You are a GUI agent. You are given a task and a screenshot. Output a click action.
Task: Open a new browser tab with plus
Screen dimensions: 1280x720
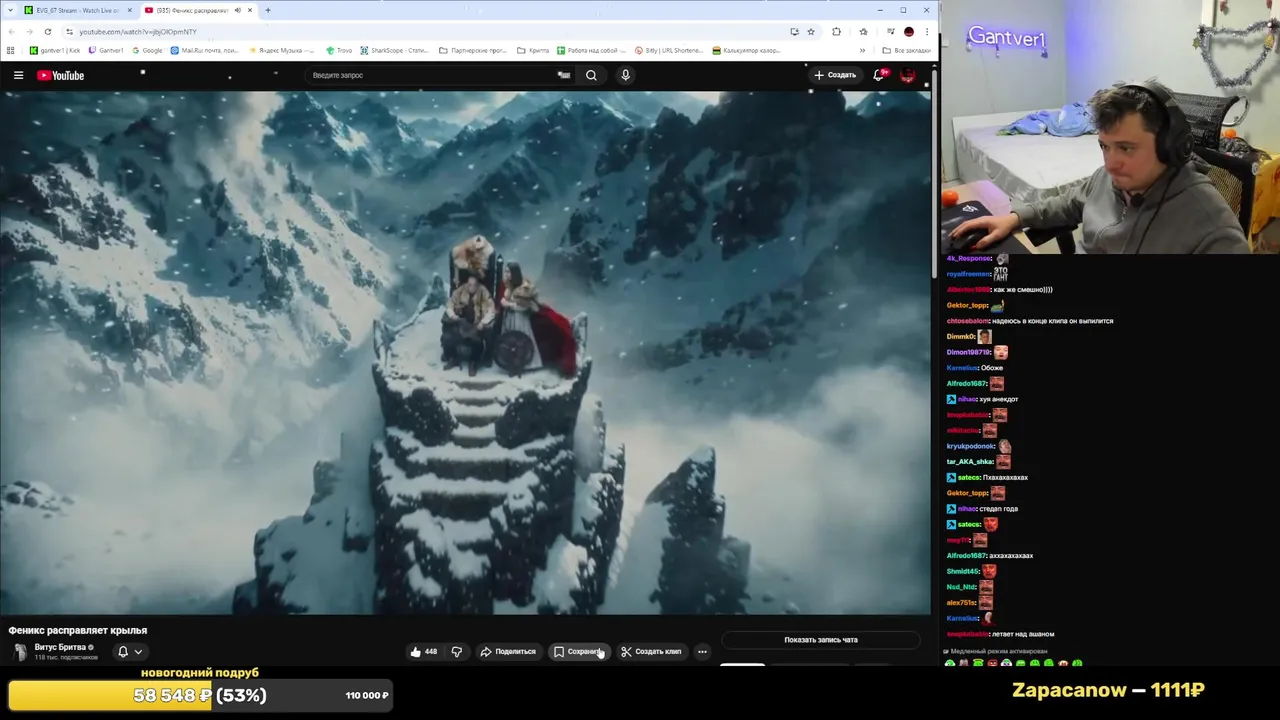(267, 10)
